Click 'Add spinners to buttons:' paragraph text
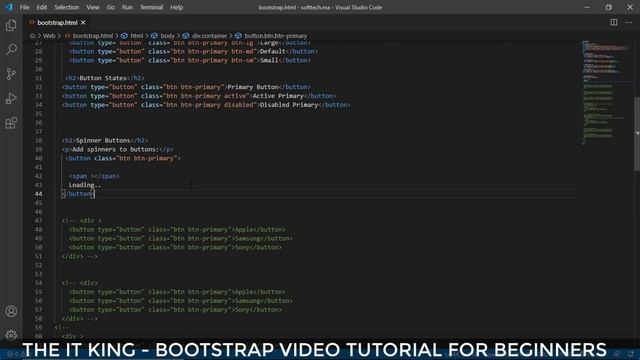Screen dimensions: 640x360 coord(116,149)
